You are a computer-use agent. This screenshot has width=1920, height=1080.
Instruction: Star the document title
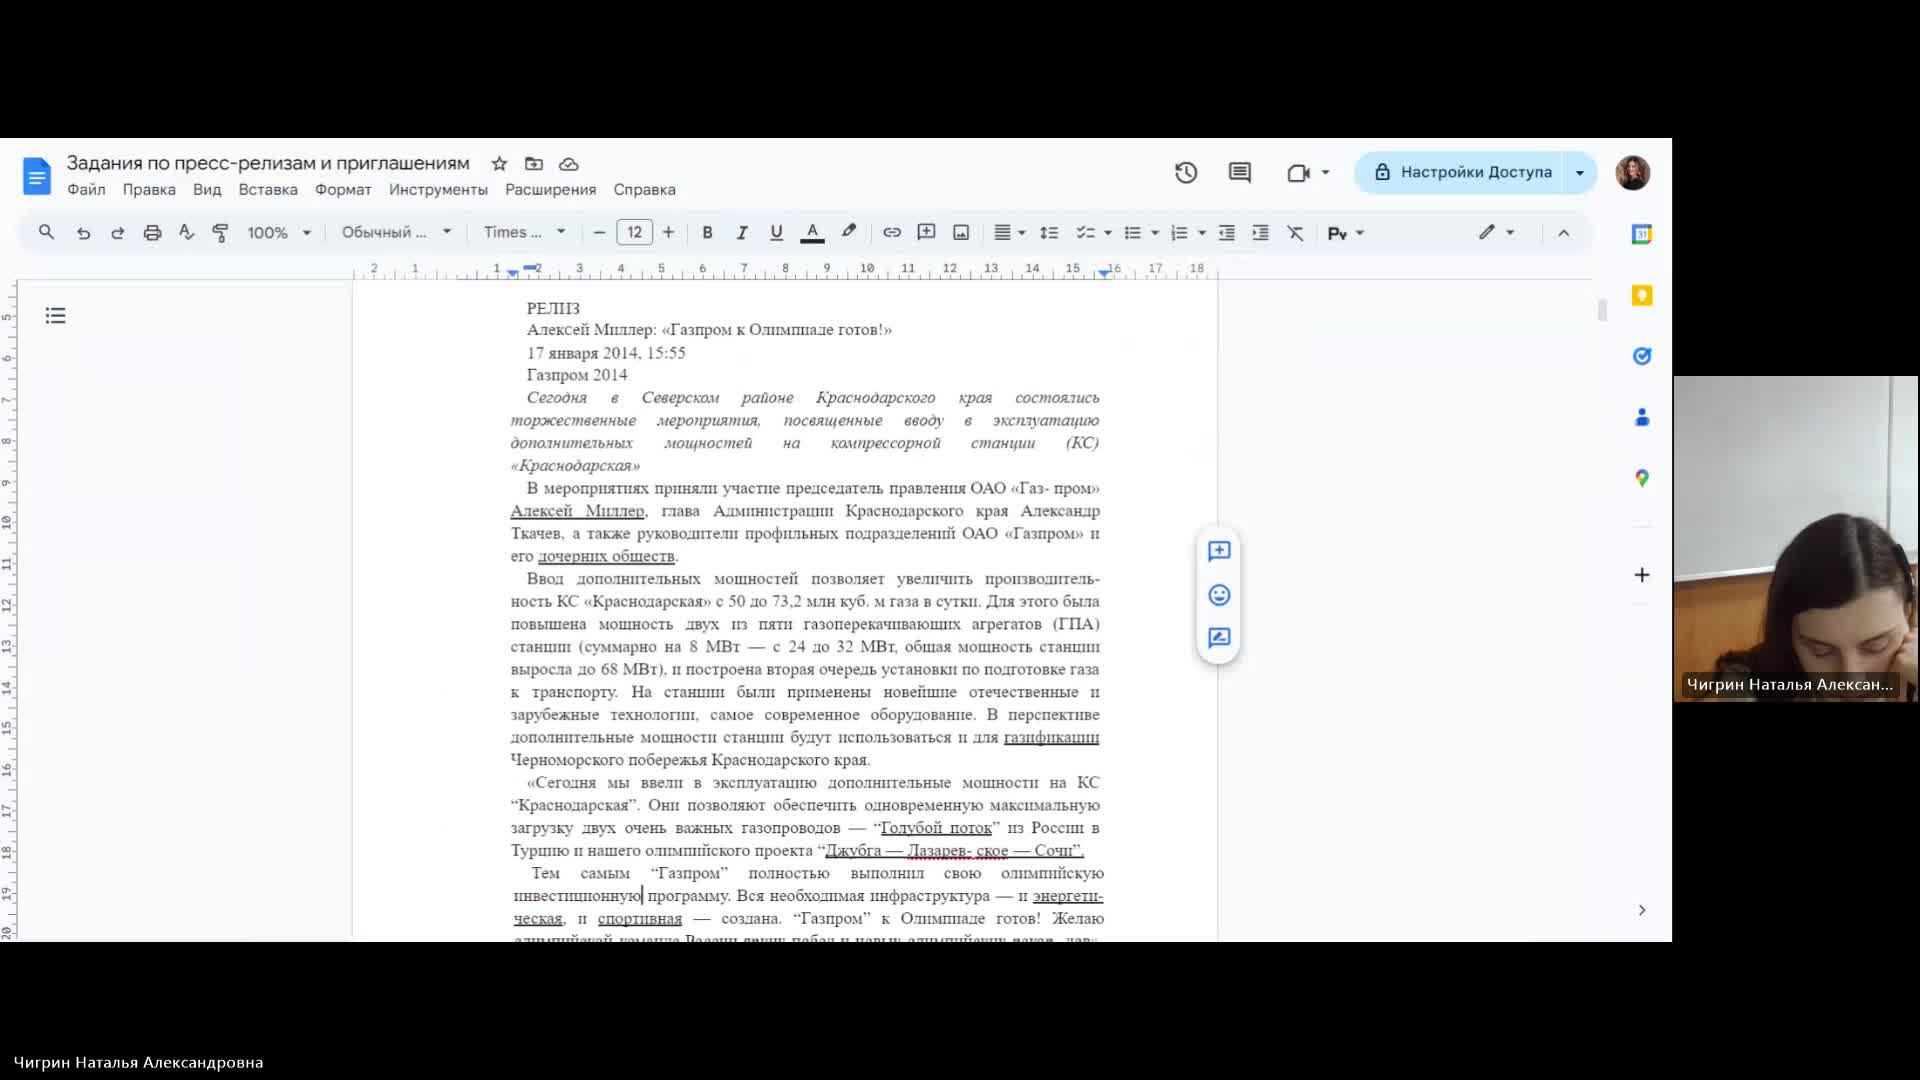(499, 164)
